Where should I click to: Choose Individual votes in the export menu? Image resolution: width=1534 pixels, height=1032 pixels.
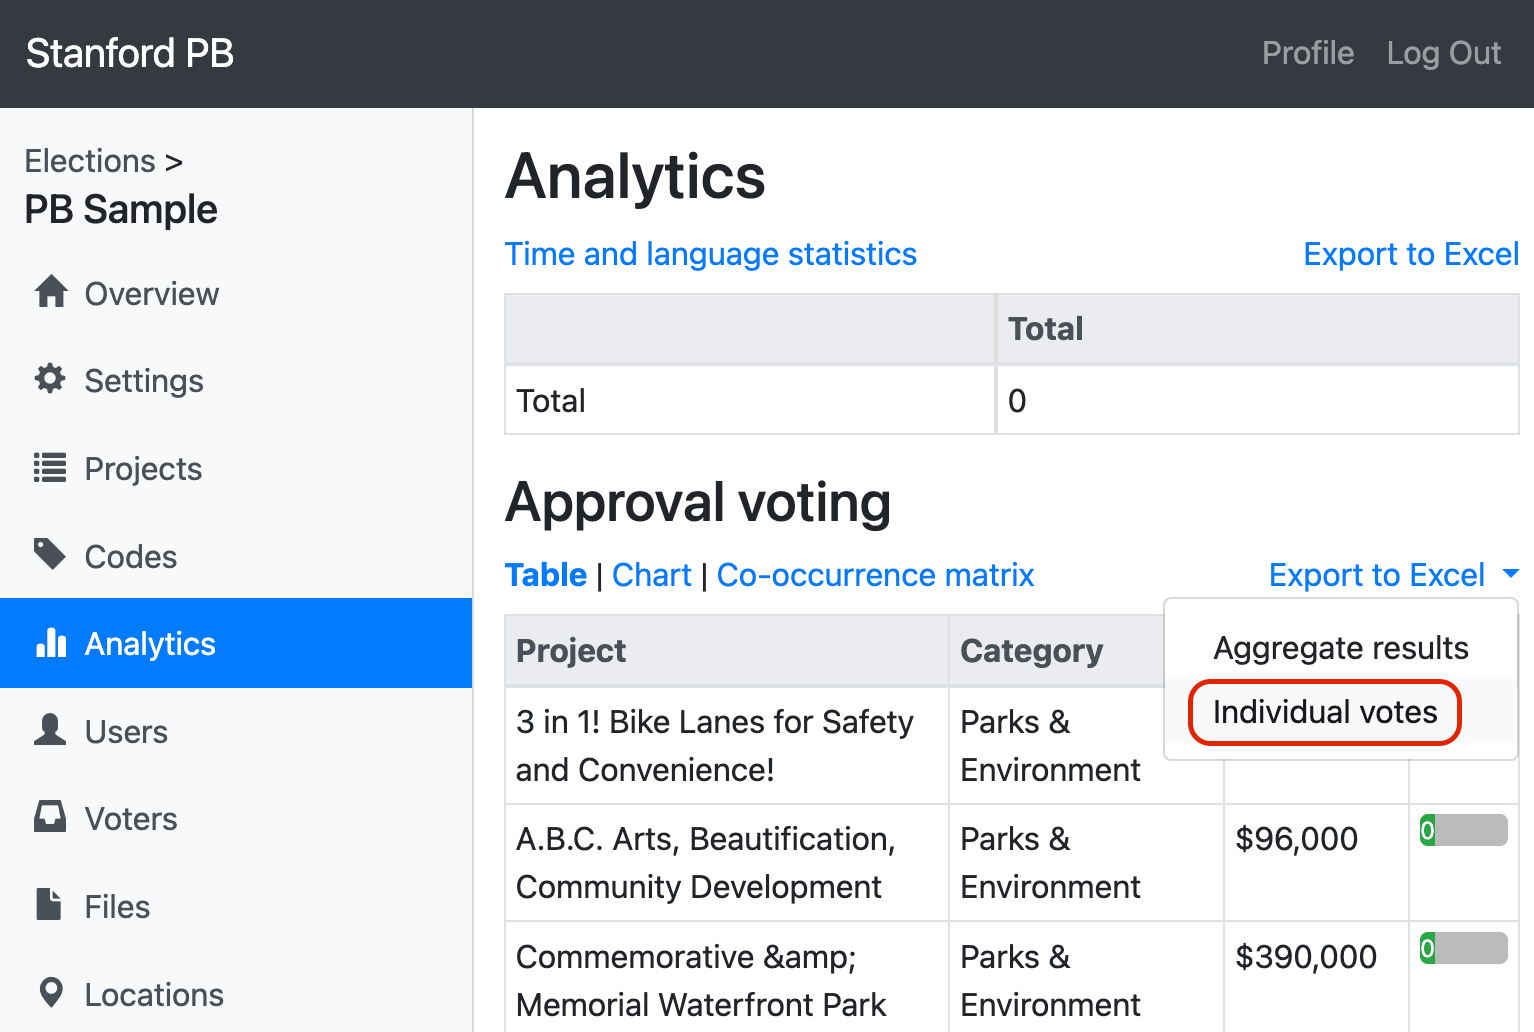pyautogui.click(x=1325, y=712)
